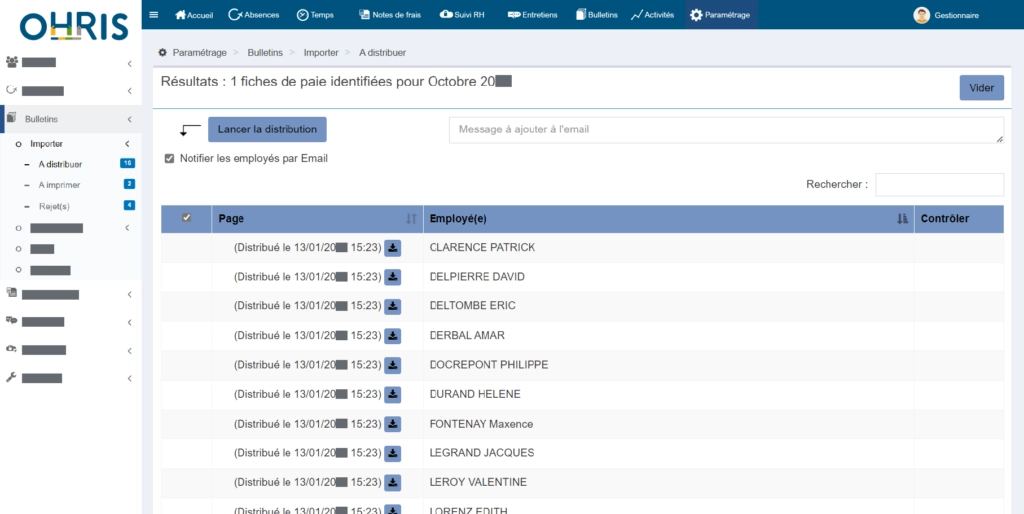Image resolution: width=1024 pixels, height=514 pixels.
Task: Download CLARENCE PATRICK's payslip
Action: (393, 248)
